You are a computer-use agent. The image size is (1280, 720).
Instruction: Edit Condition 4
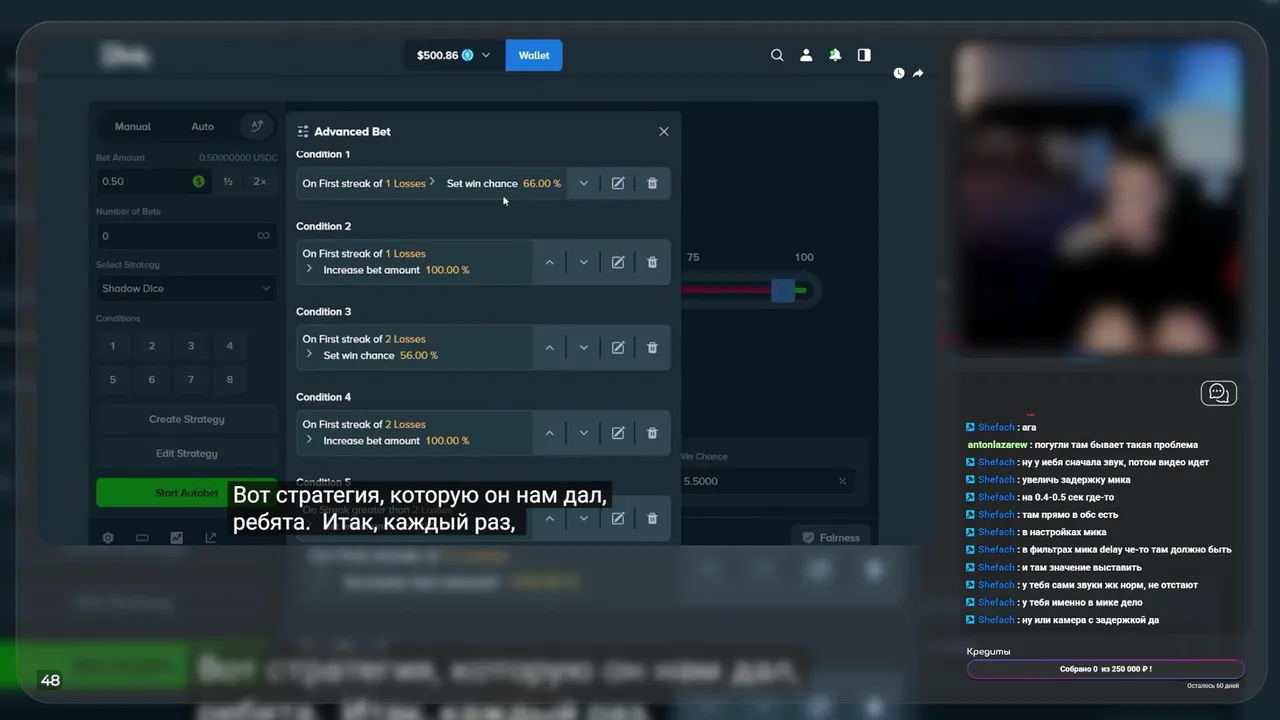point(618,433)
